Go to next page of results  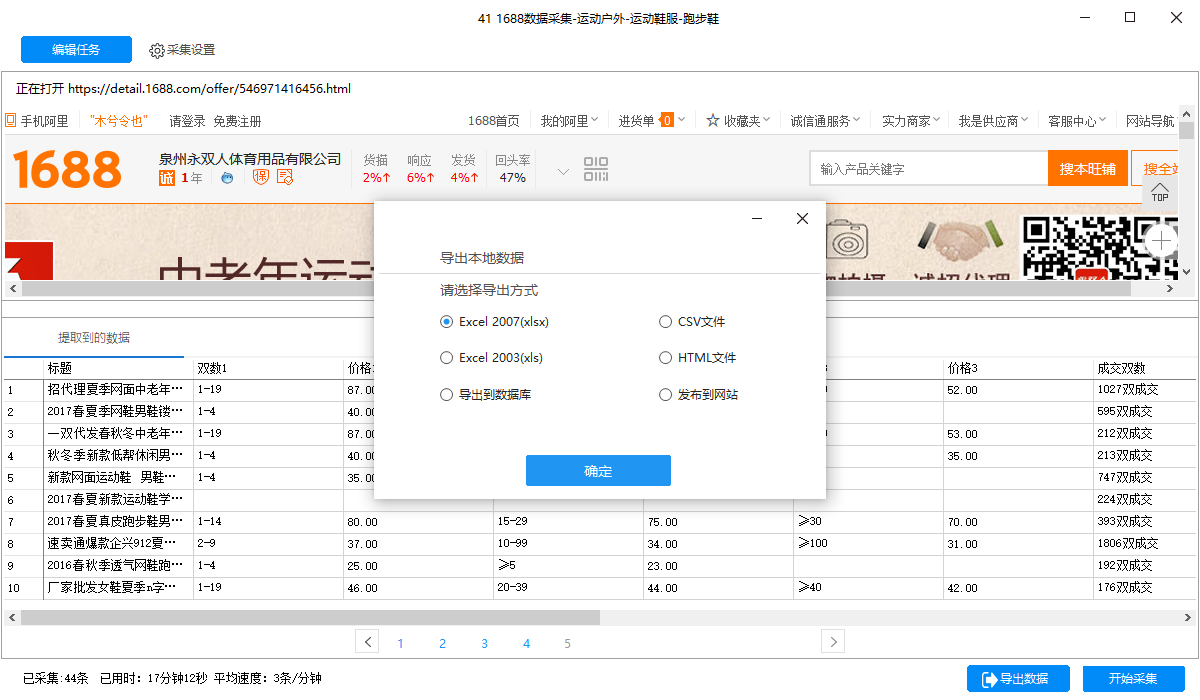click(833, 642)
